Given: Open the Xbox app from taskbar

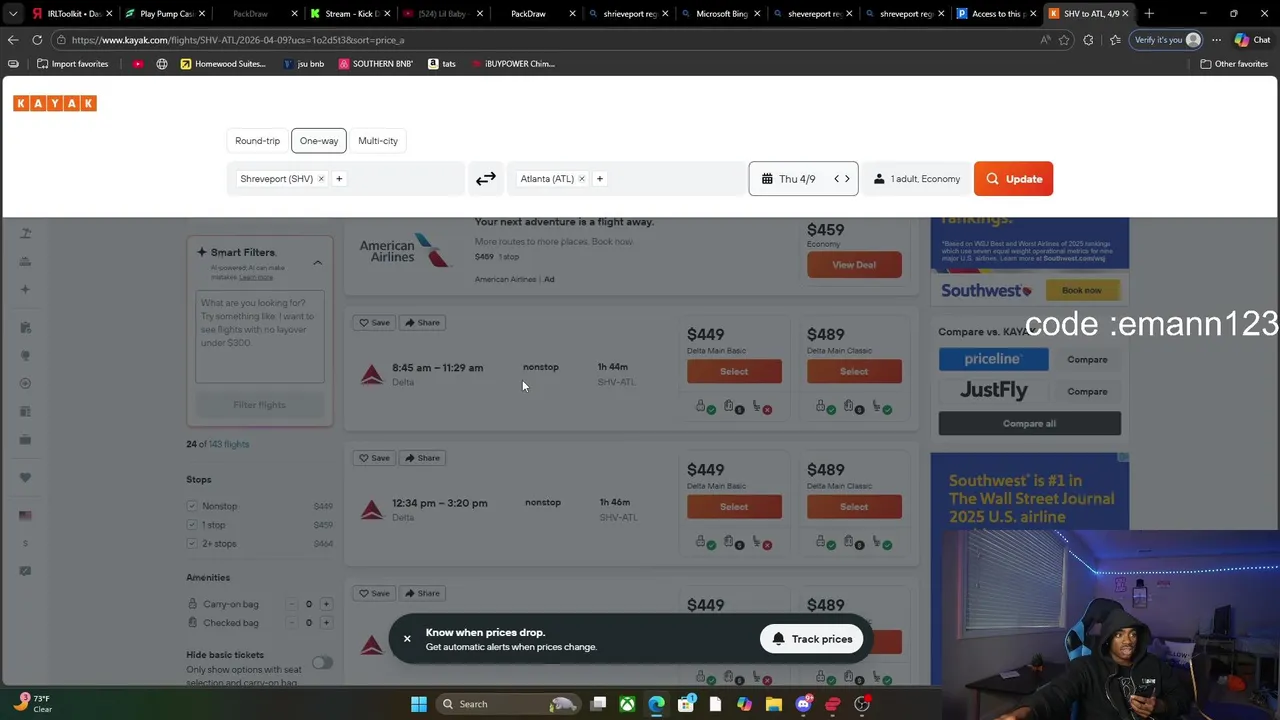Looking at the screenshot, I should coord(627,704).
